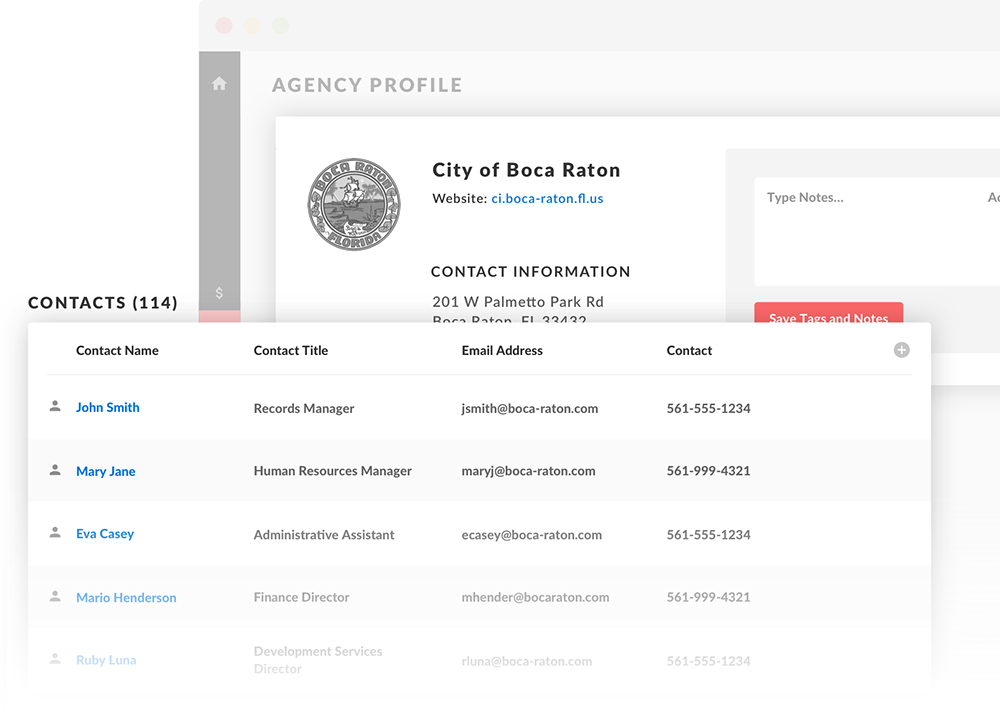Click the Contact Name column header

[x=117, y=350]
